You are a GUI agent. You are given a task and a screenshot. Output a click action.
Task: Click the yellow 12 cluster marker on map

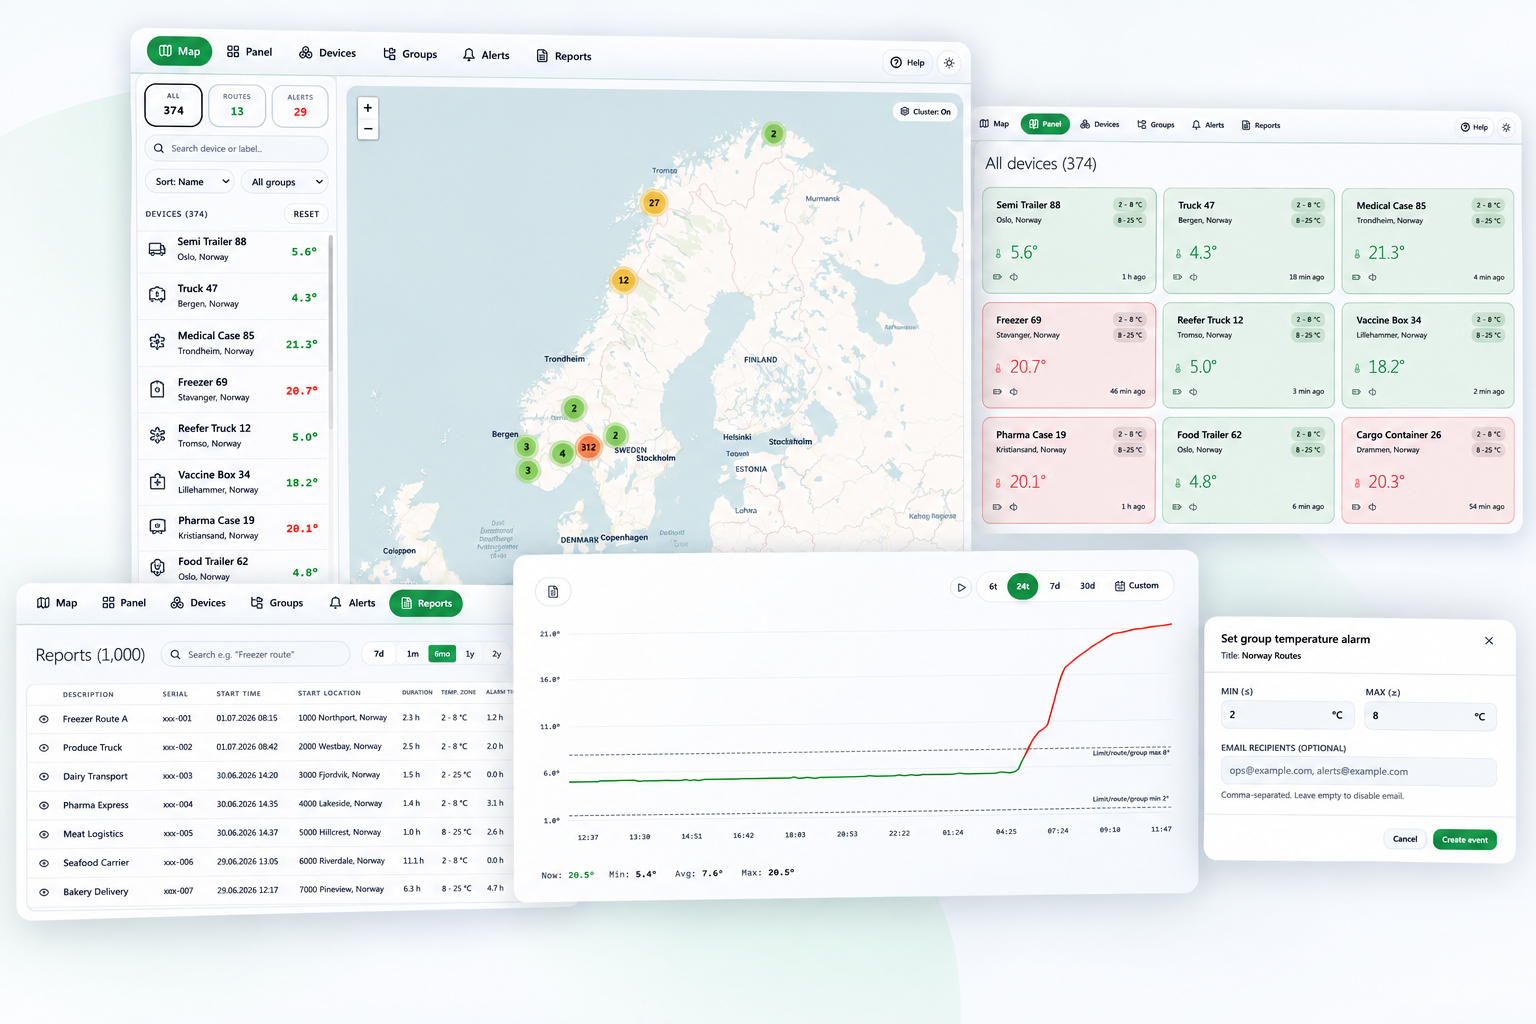click(623, 280)
